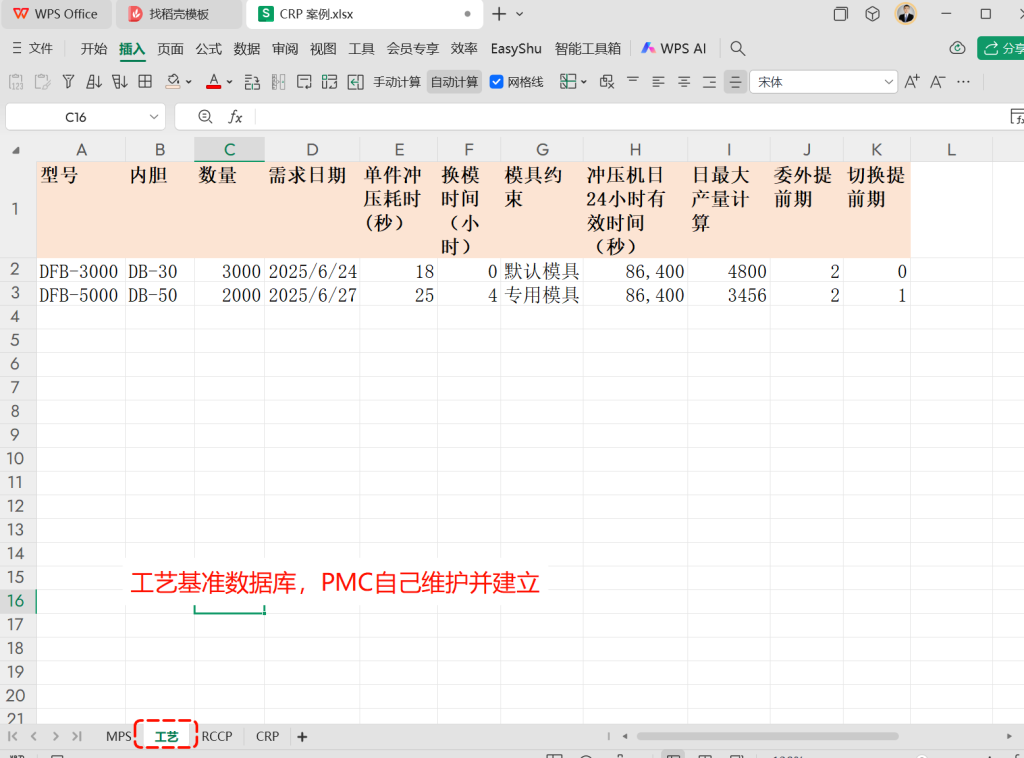The image size is (1024, 758).
Task: Click the paste values 123 icon
Action: coord(16,82)
